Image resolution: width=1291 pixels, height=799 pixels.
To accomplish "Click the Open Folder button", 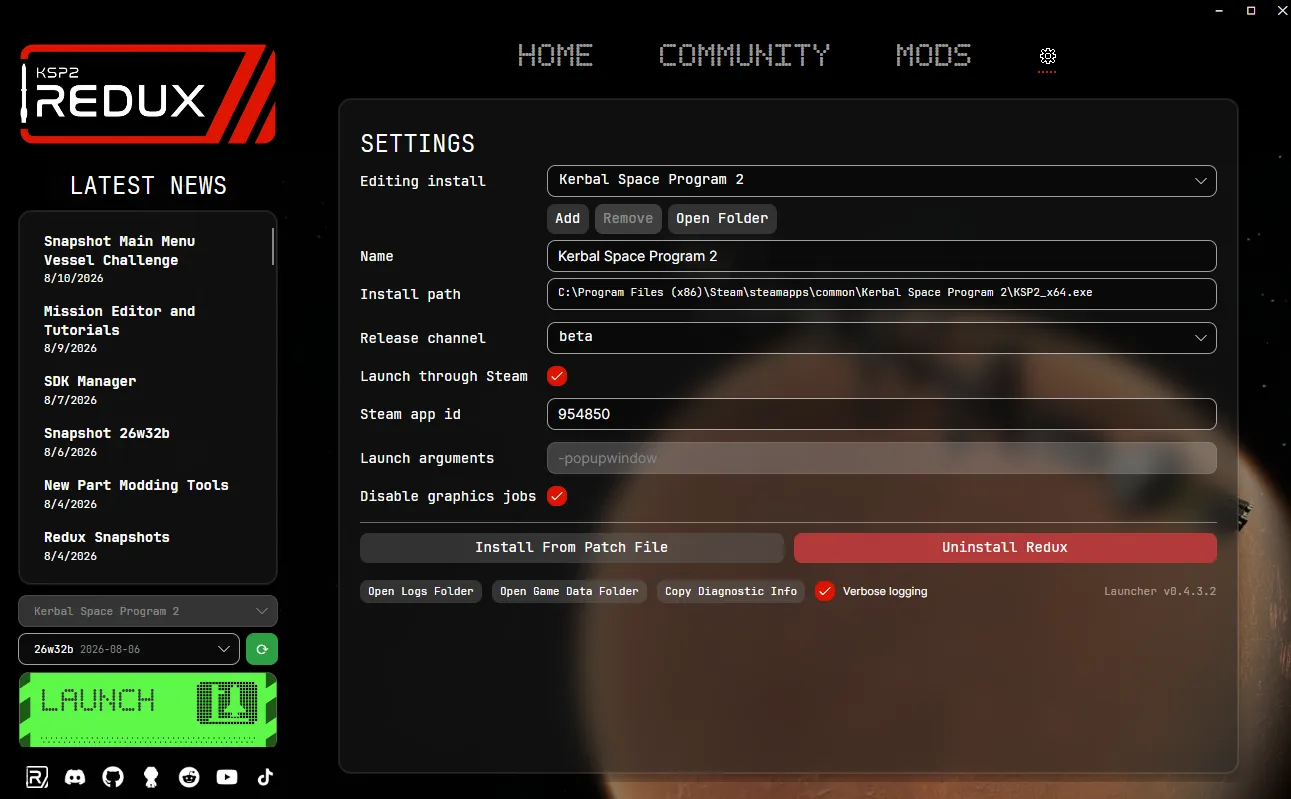I will (x=722, y=218).
